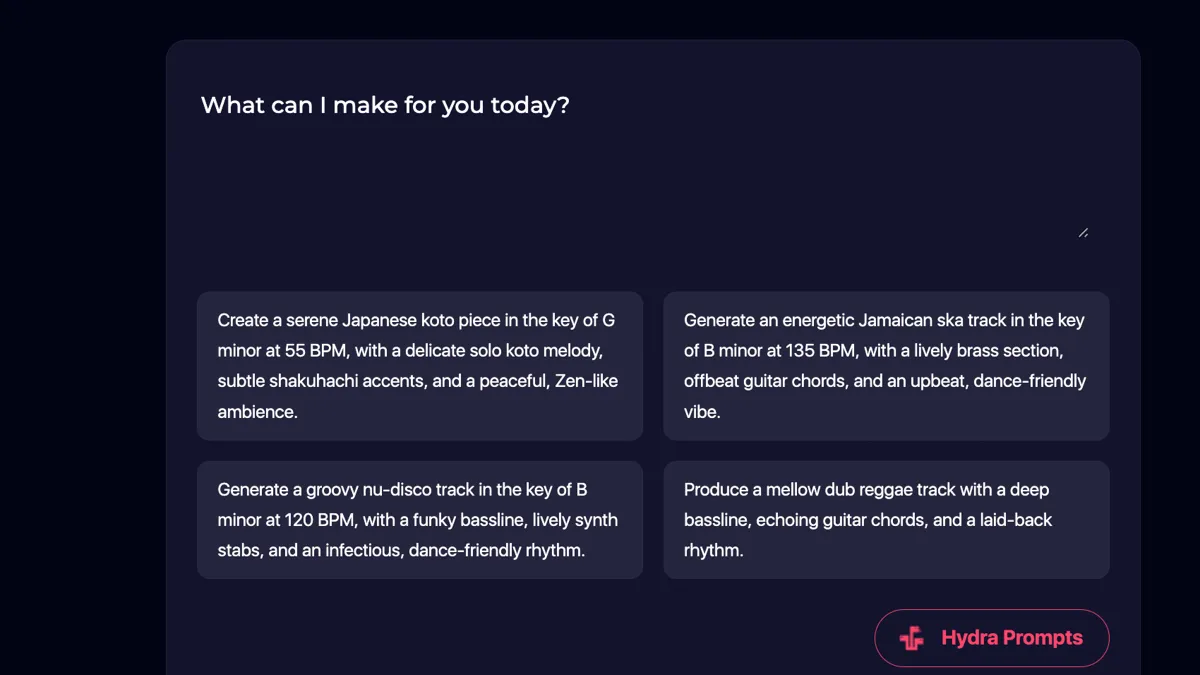This screenshot has height=675, width=1200.
Task: Use the mellow dub reggae prompt
Action: click(x=886, y=520)
